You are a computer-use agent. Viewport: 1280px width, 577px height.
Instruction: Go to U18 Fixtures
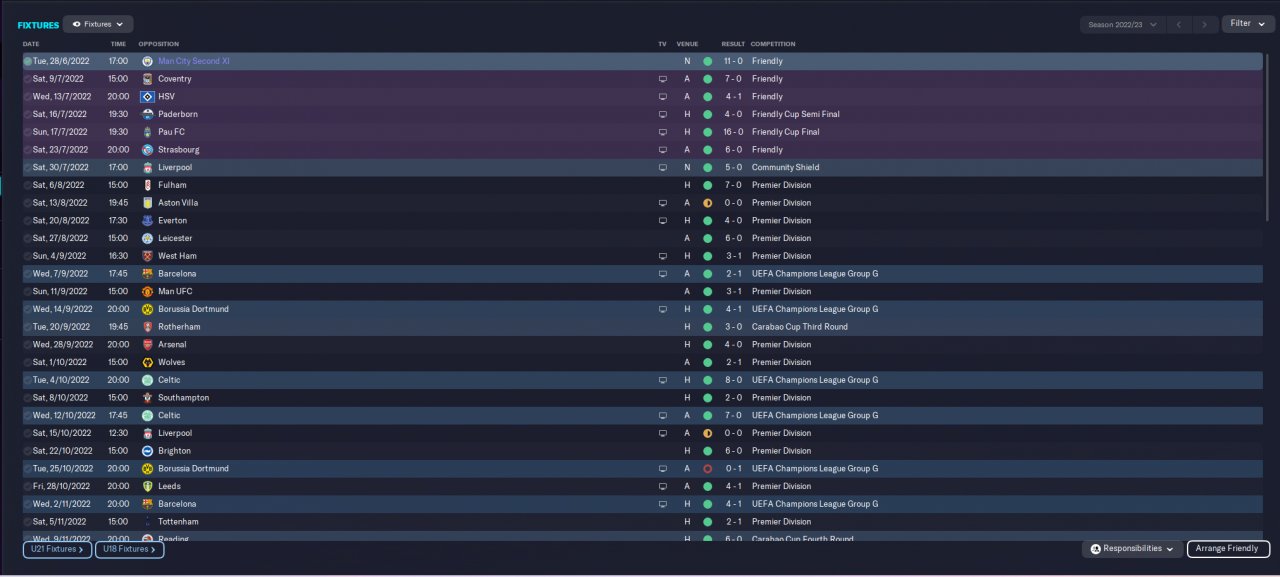coord(129,549)
